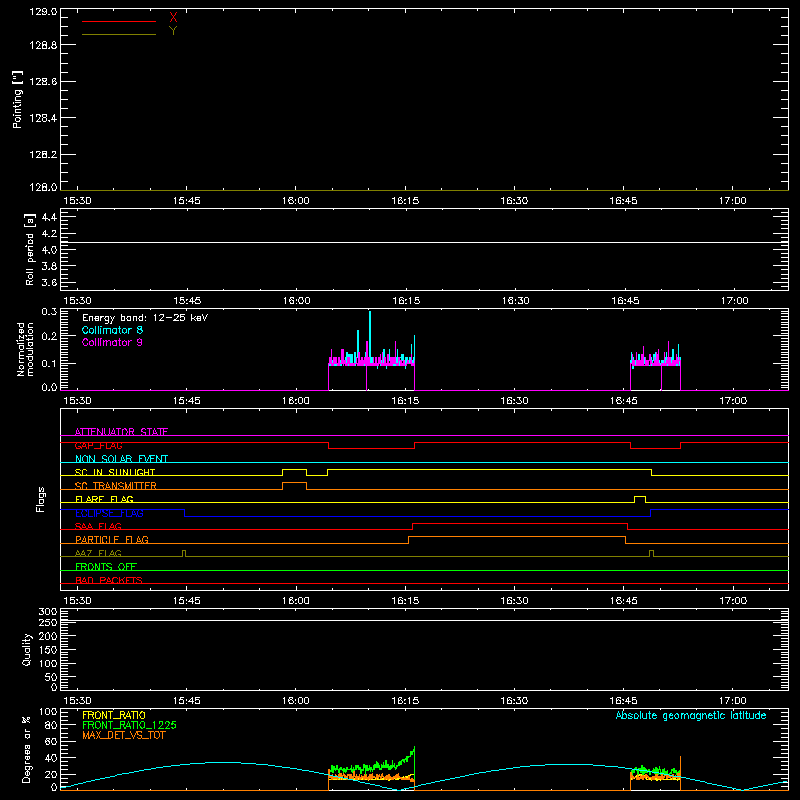Click the PARTICLE_FLAG label
Screen dimensions: 800x800
(x=112, y=539)
